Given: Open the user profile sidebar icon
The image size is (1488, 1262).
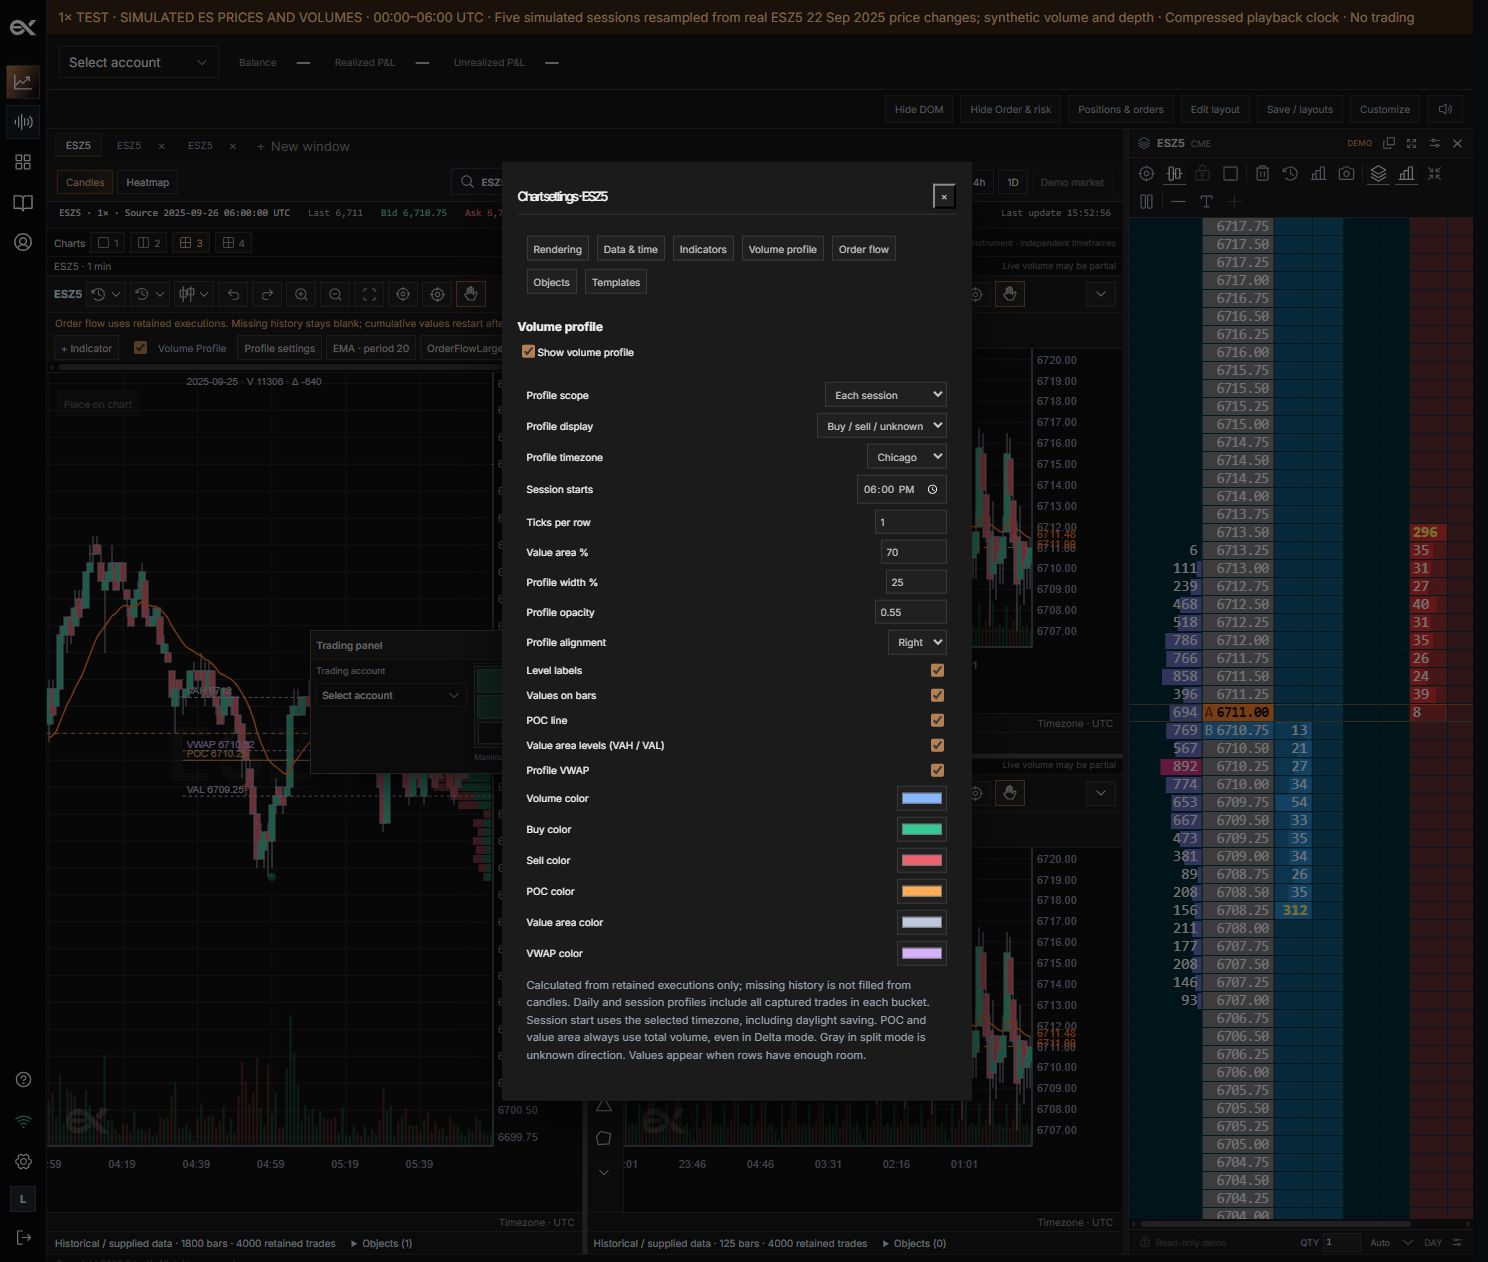Looking at the screenshot, I should [23, 242].
